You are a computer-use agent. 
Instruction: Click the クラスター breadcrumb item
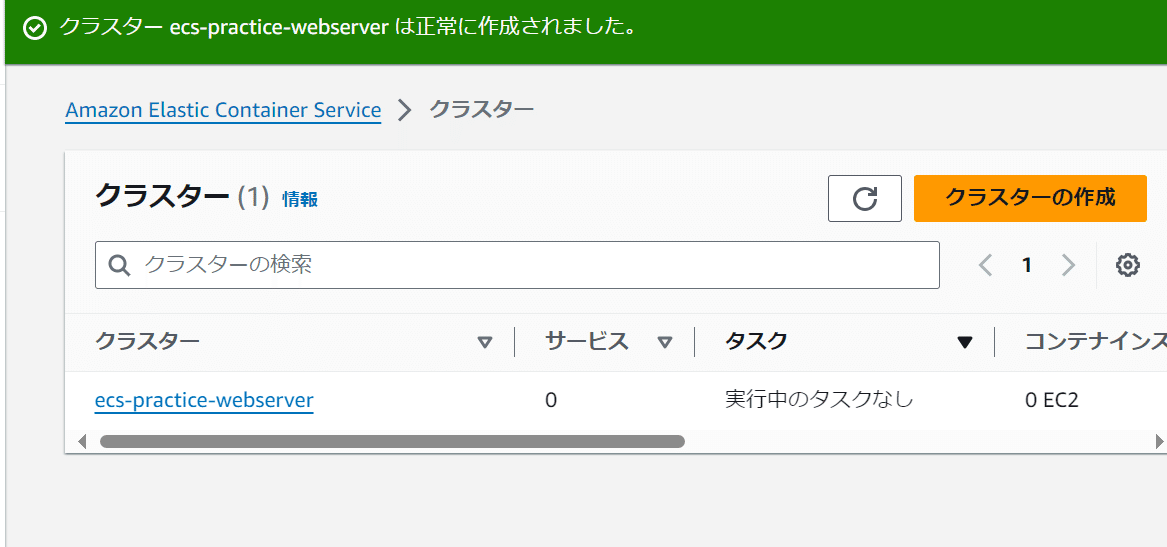pos(481,109)
